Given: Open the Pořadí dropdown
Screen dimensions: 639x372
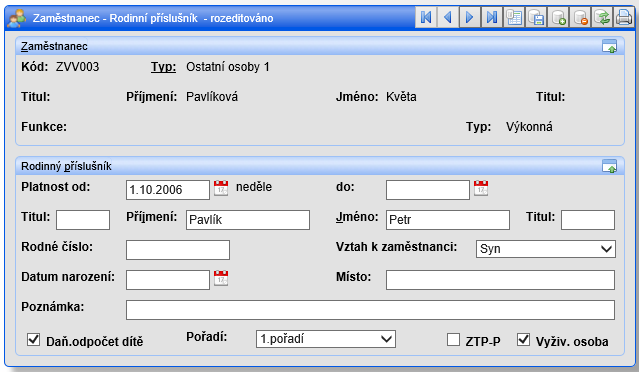Looking at the screenshot, I should [326, 339].
